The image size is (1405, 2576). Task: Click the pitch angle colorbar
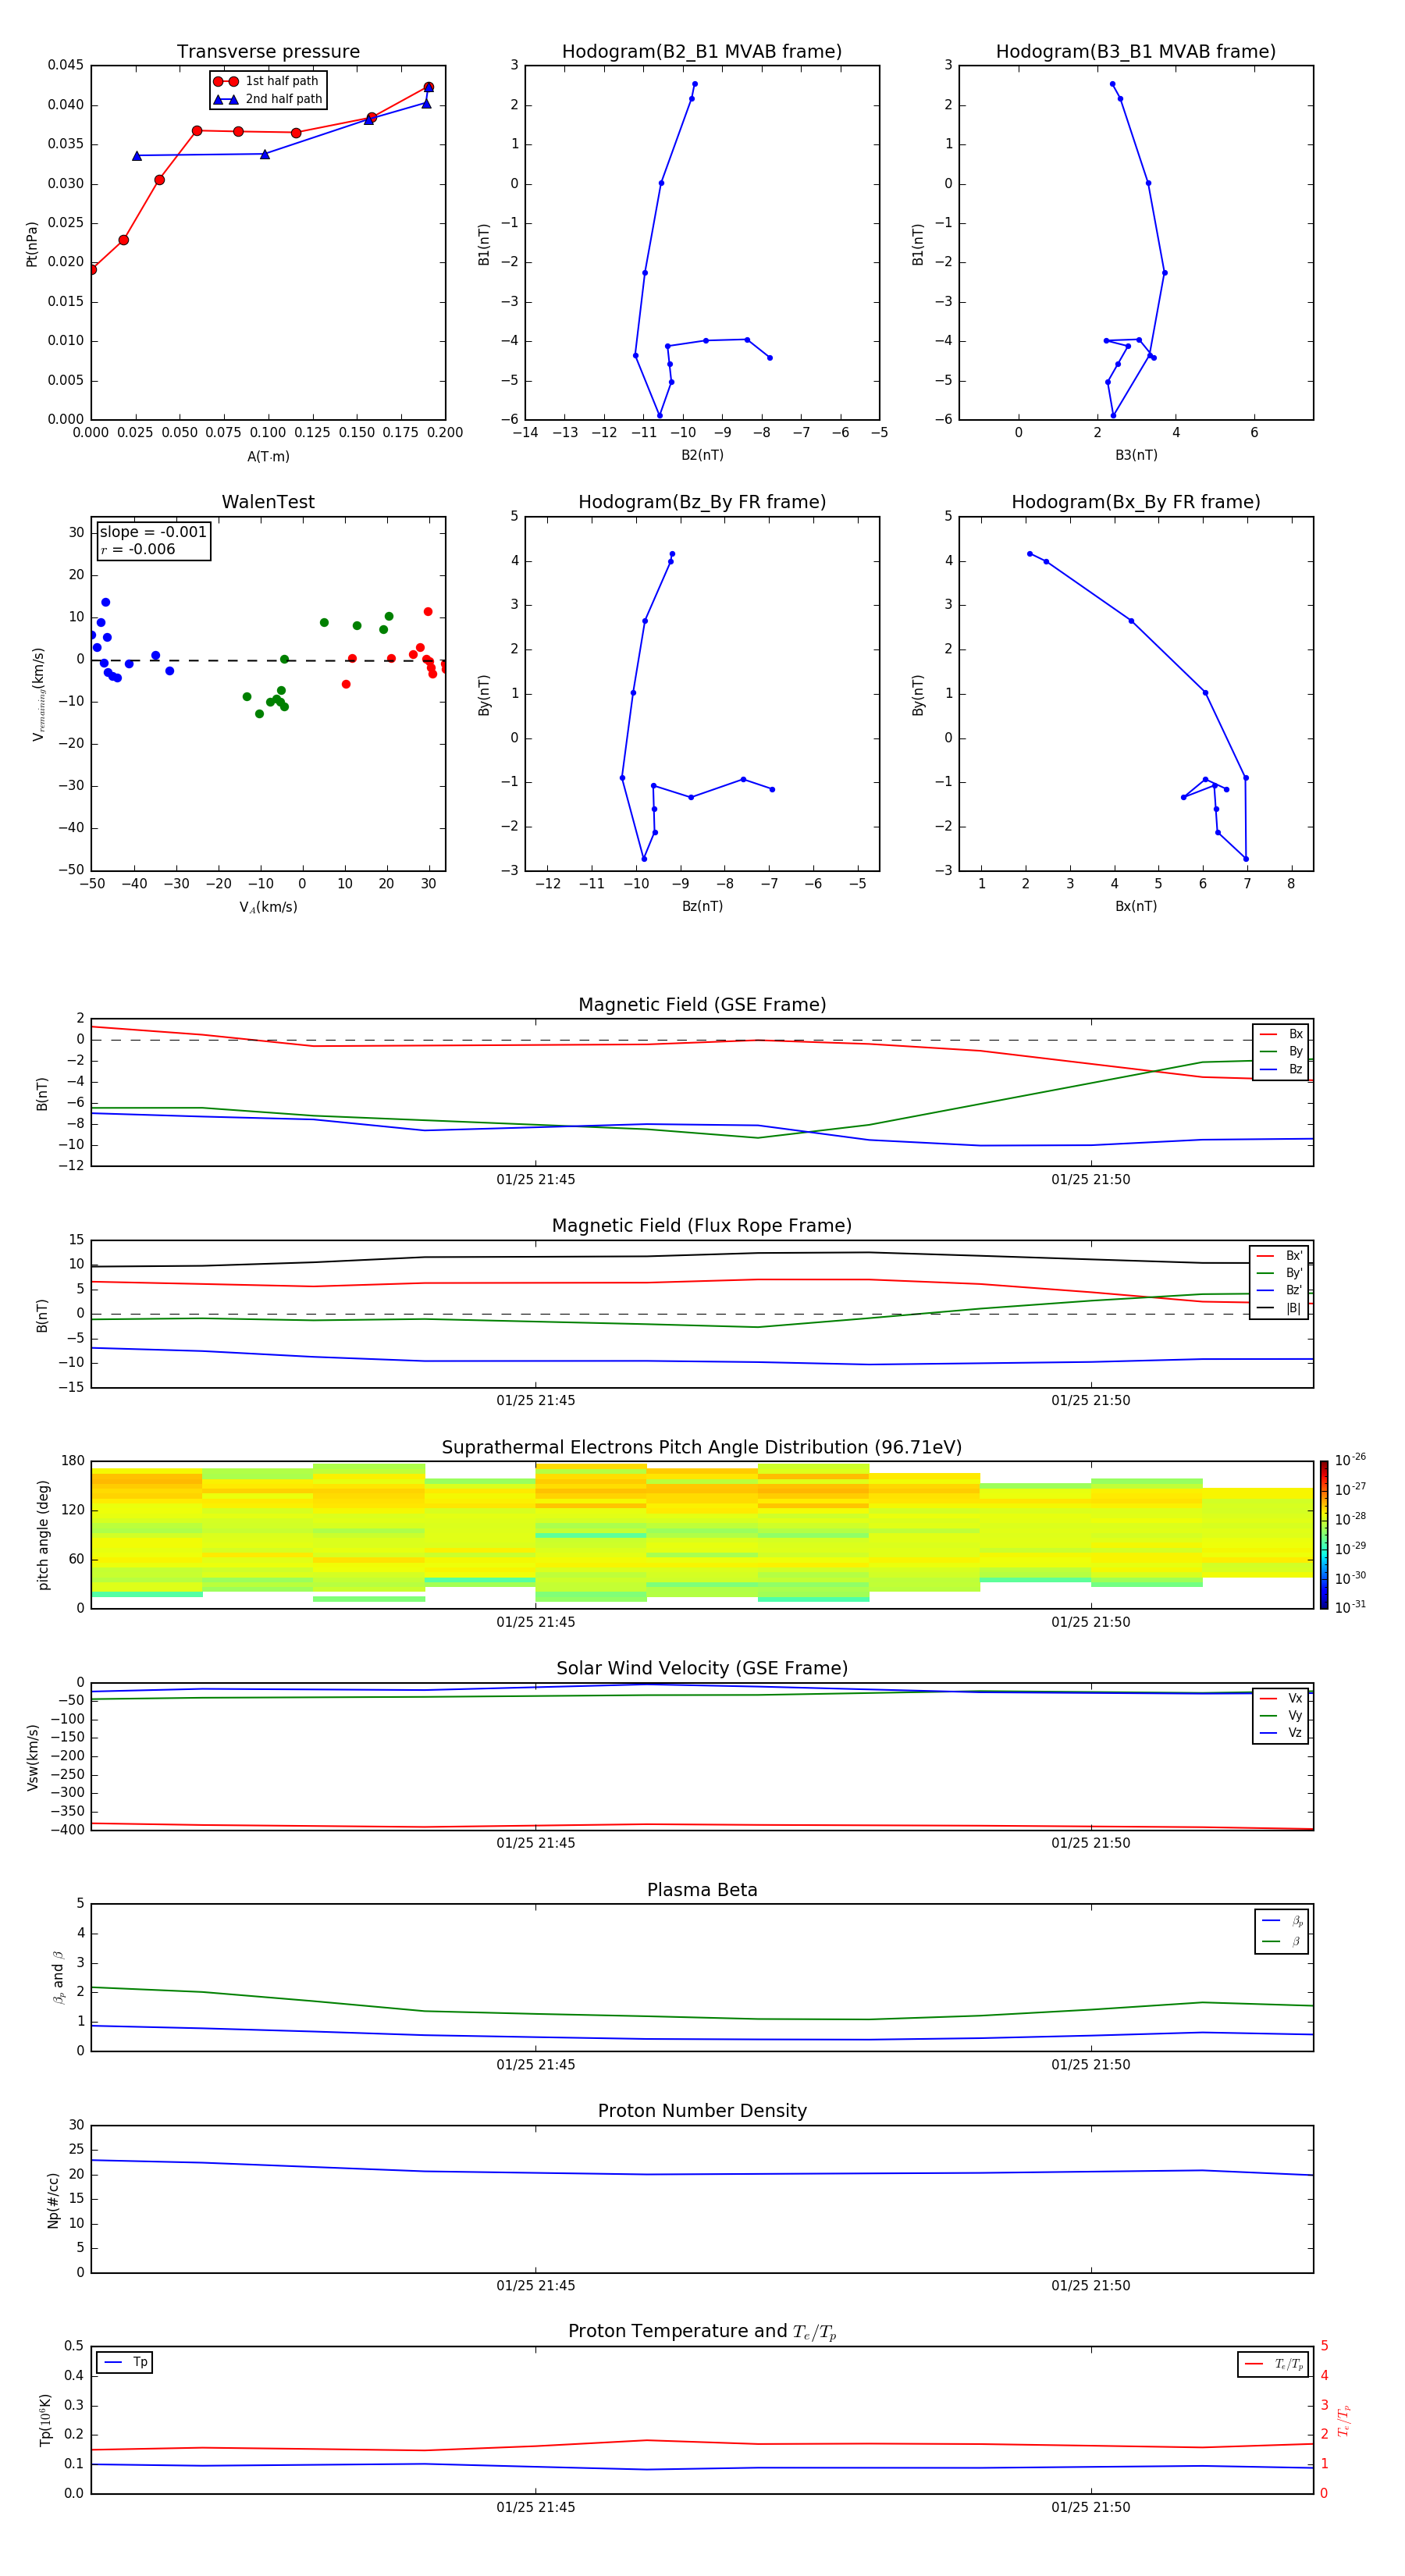tap(1324, 1535)
